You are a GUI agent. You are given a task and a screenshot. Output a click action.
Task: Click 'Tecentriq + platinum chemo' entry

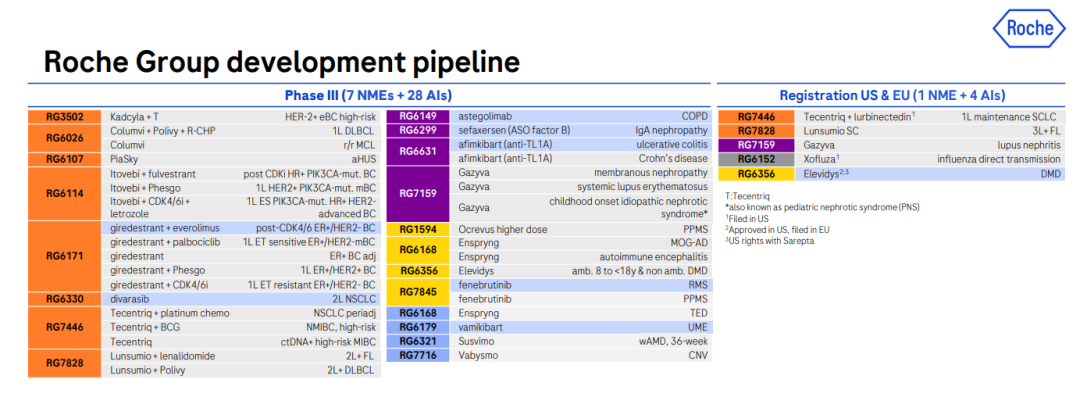(x=169, y=313)
